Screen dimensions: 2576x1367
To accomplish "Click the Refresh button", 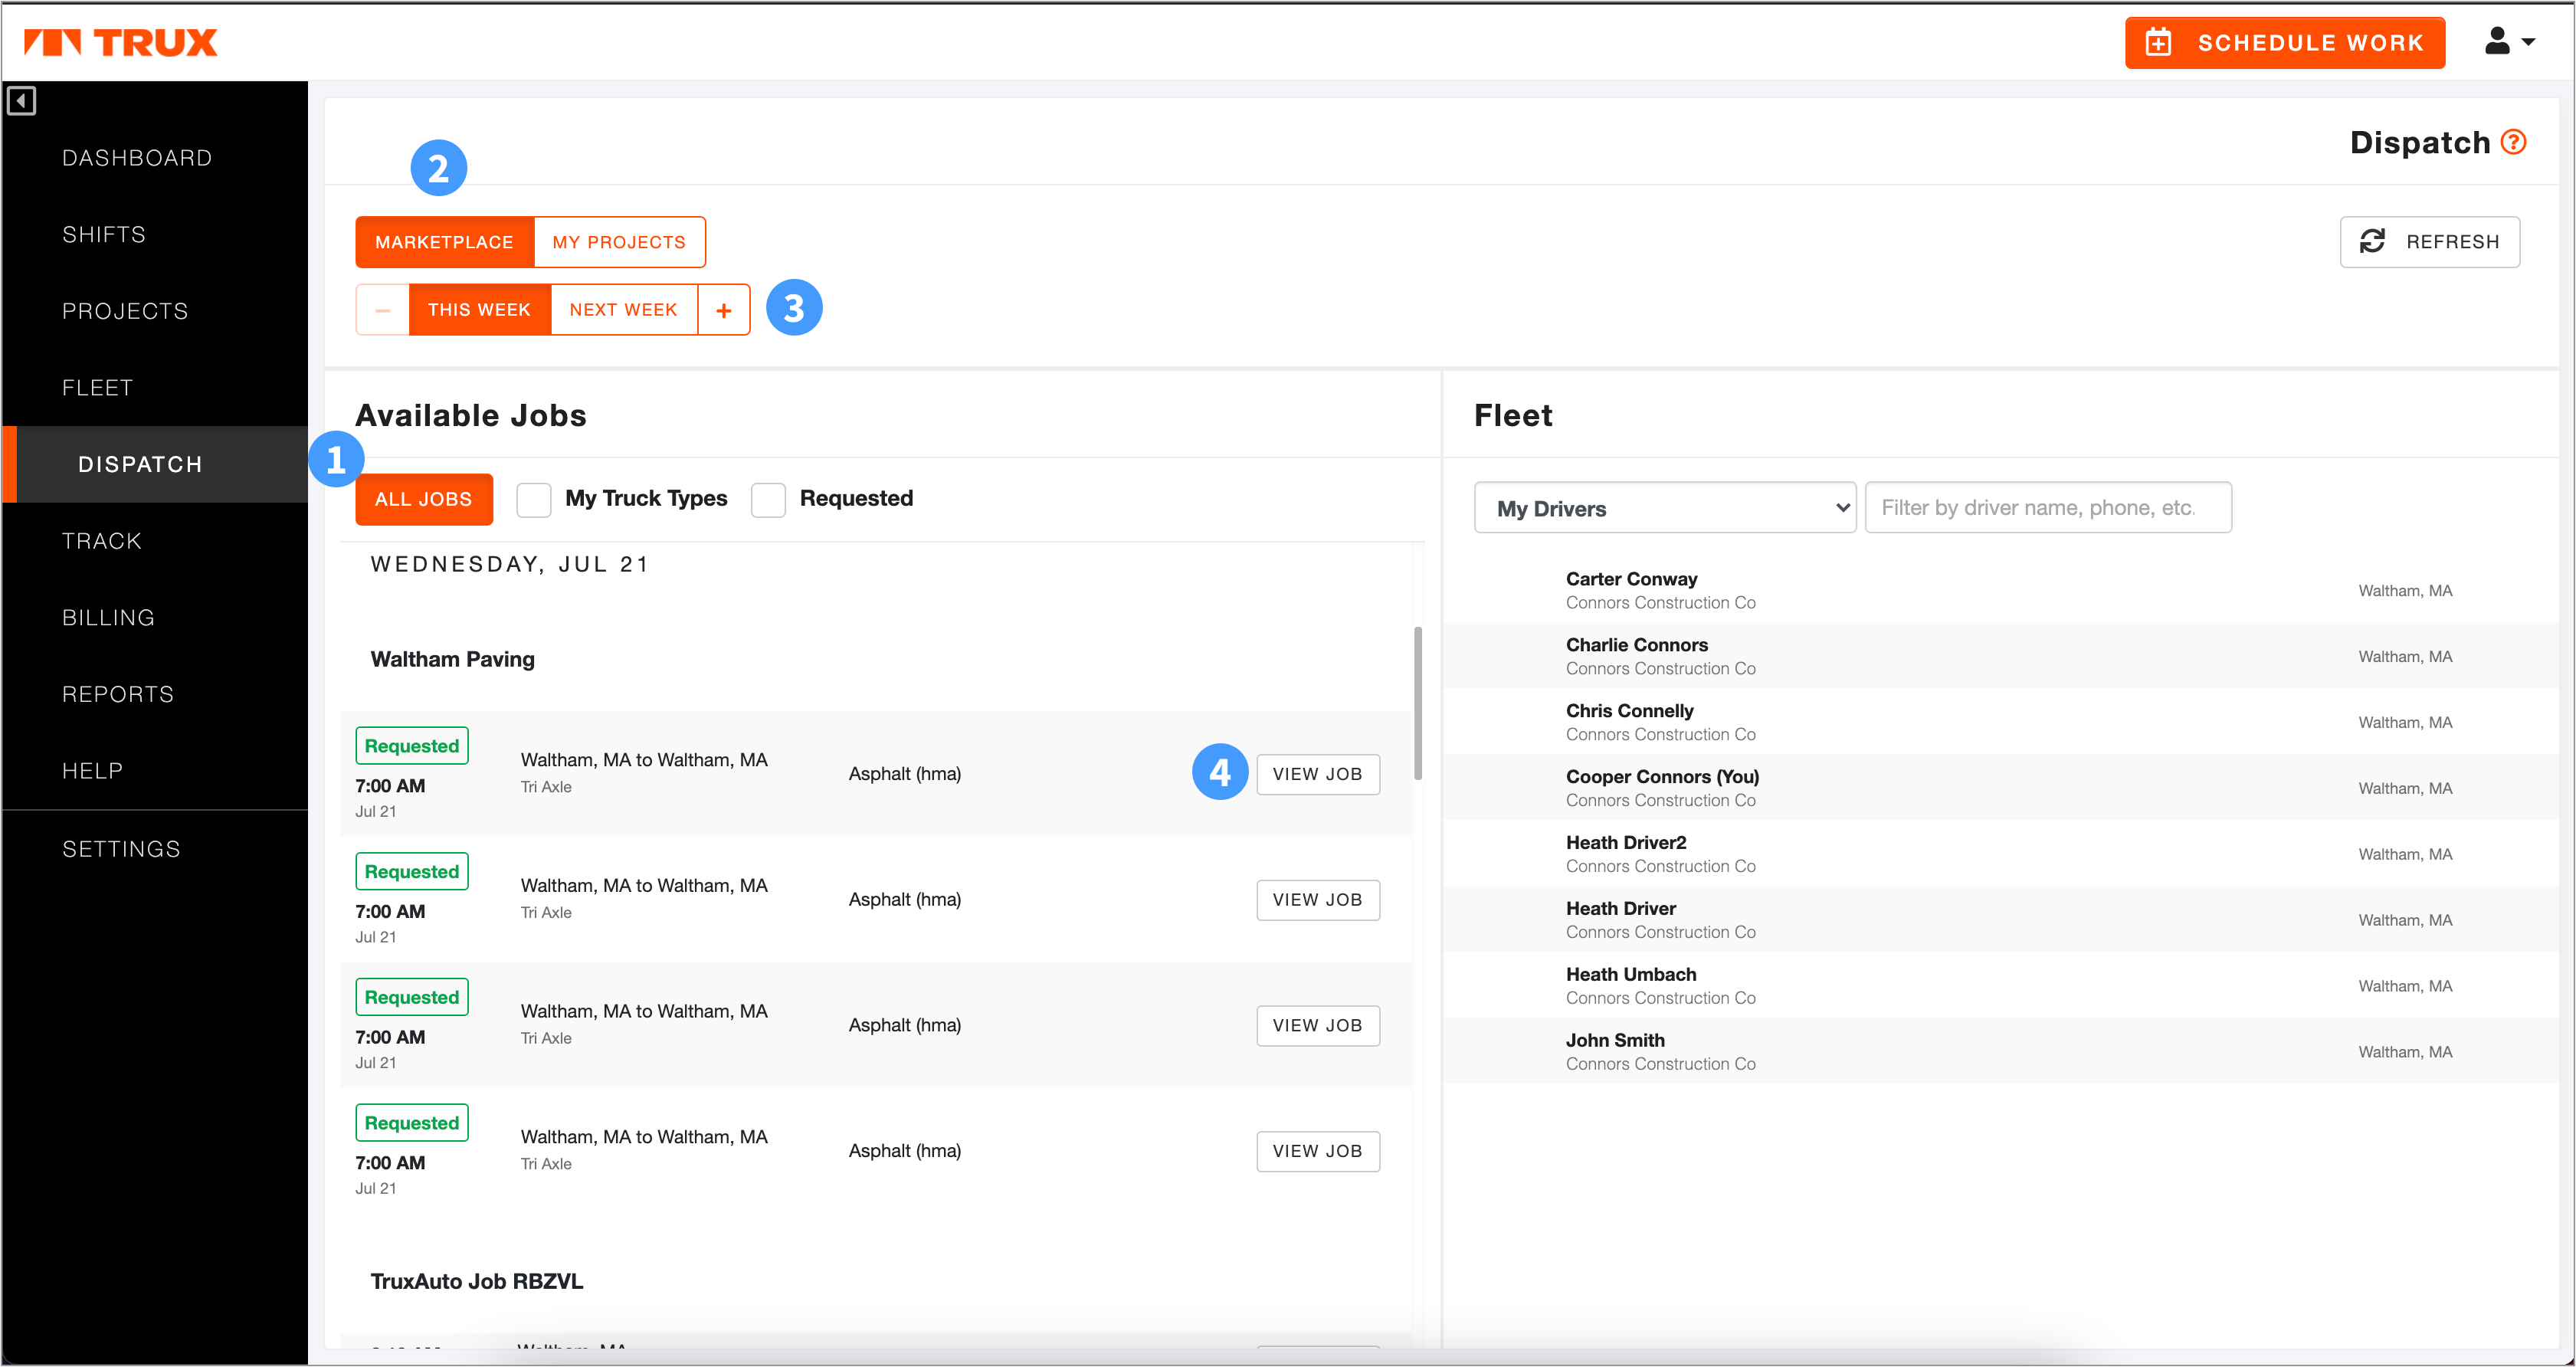I will click(2430, 242).
